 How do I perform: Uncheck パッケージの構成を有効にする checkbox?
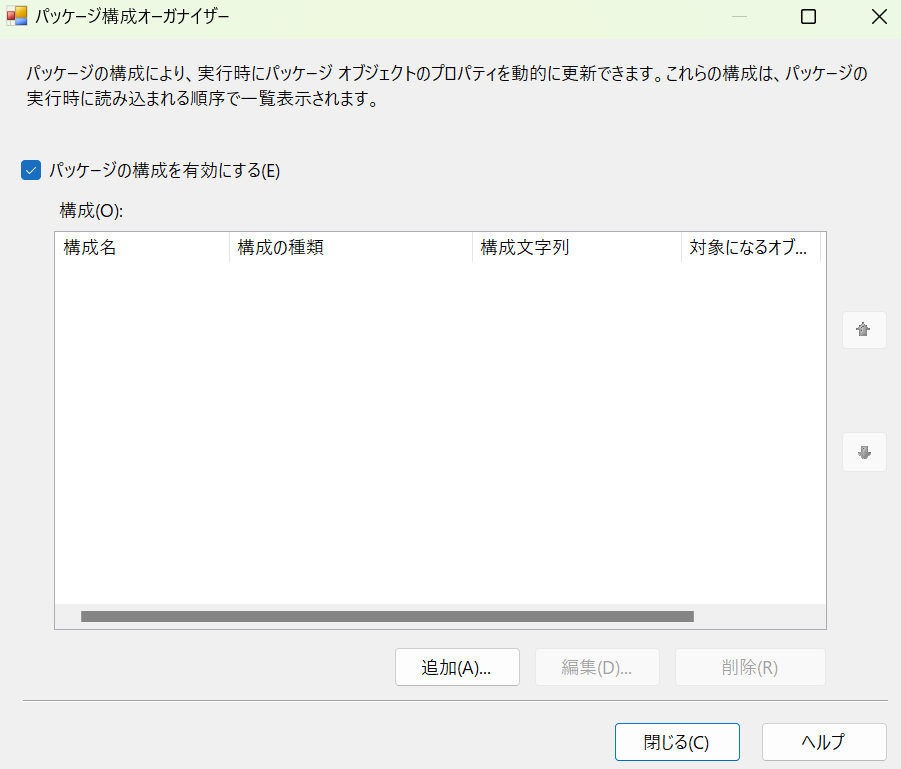tap(31, 170)
